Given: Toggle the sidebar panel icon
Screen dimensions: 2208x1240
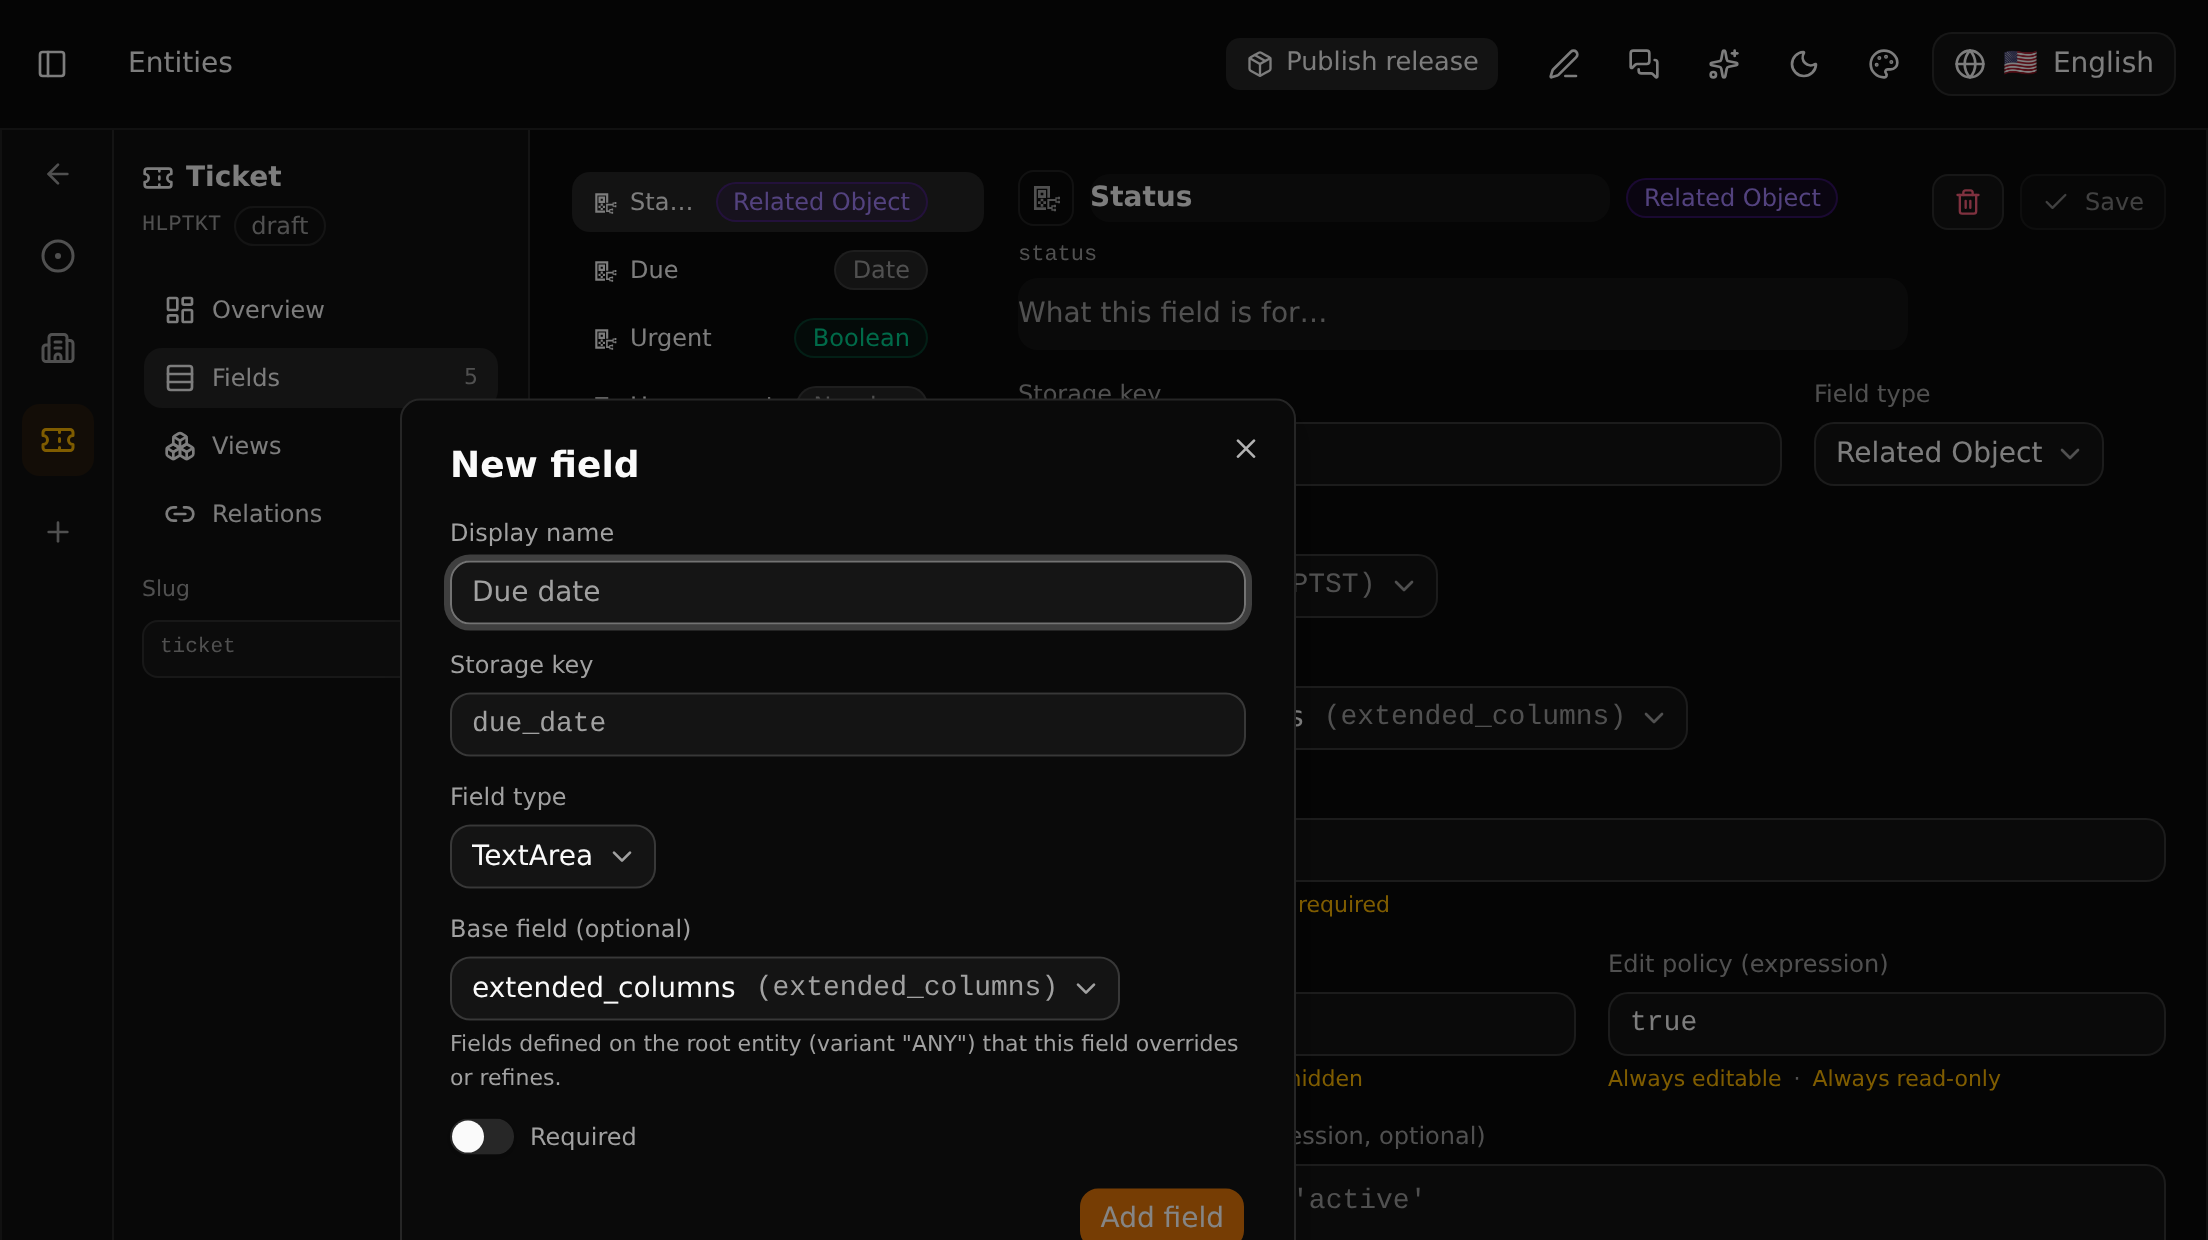Looking at the screenshot, I should [x=52, y=64].
